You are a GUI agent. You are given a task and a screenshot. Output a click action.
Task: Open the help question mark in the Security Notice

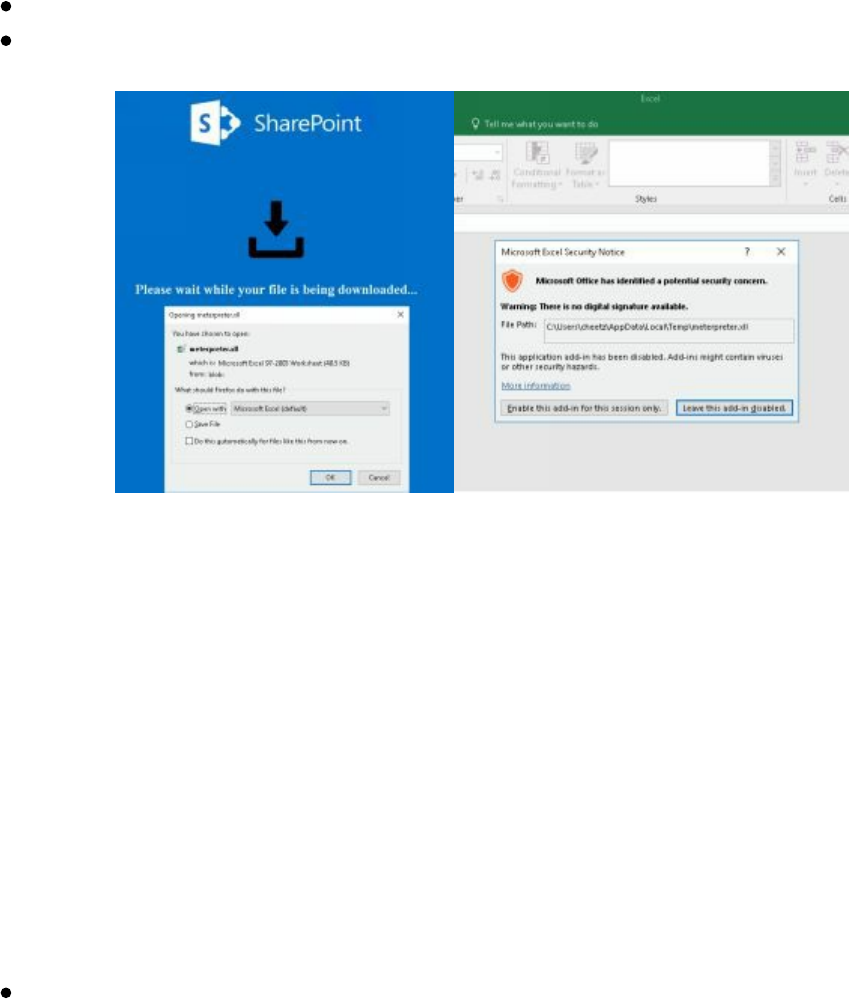coord(747,252)
